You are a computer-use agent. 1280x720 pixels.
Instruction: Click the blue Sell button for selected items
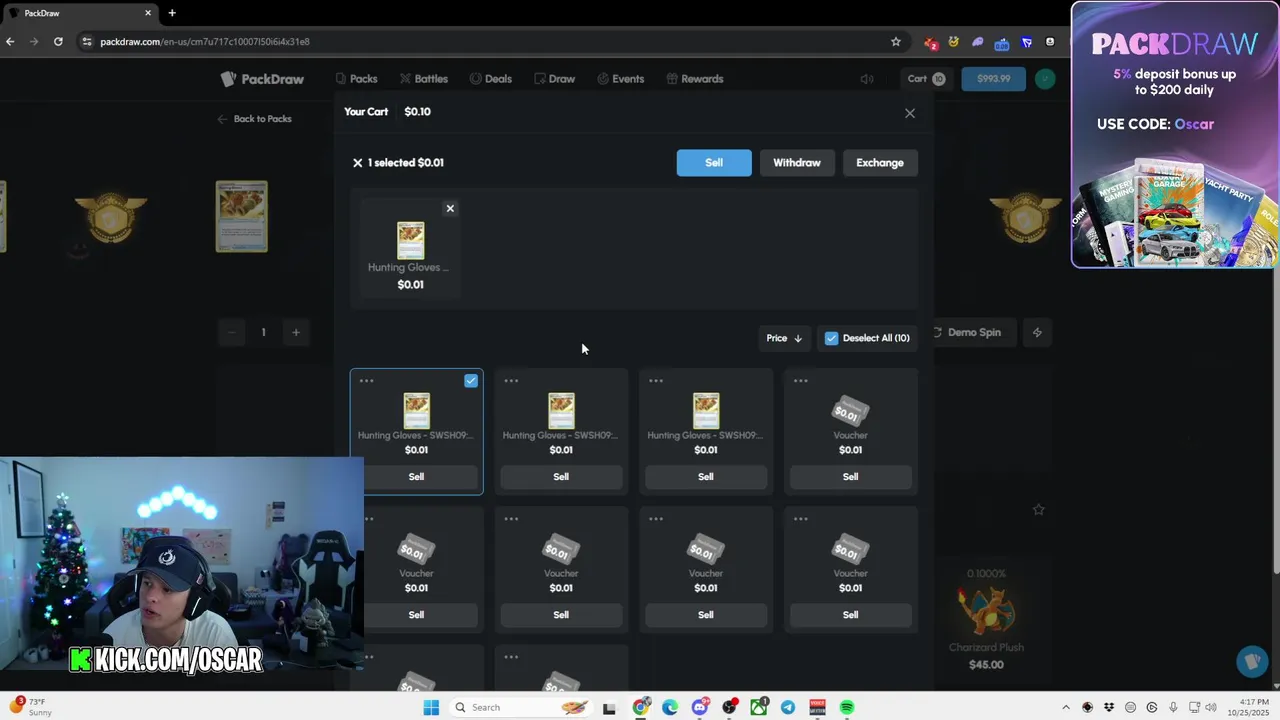coord(714,163)
